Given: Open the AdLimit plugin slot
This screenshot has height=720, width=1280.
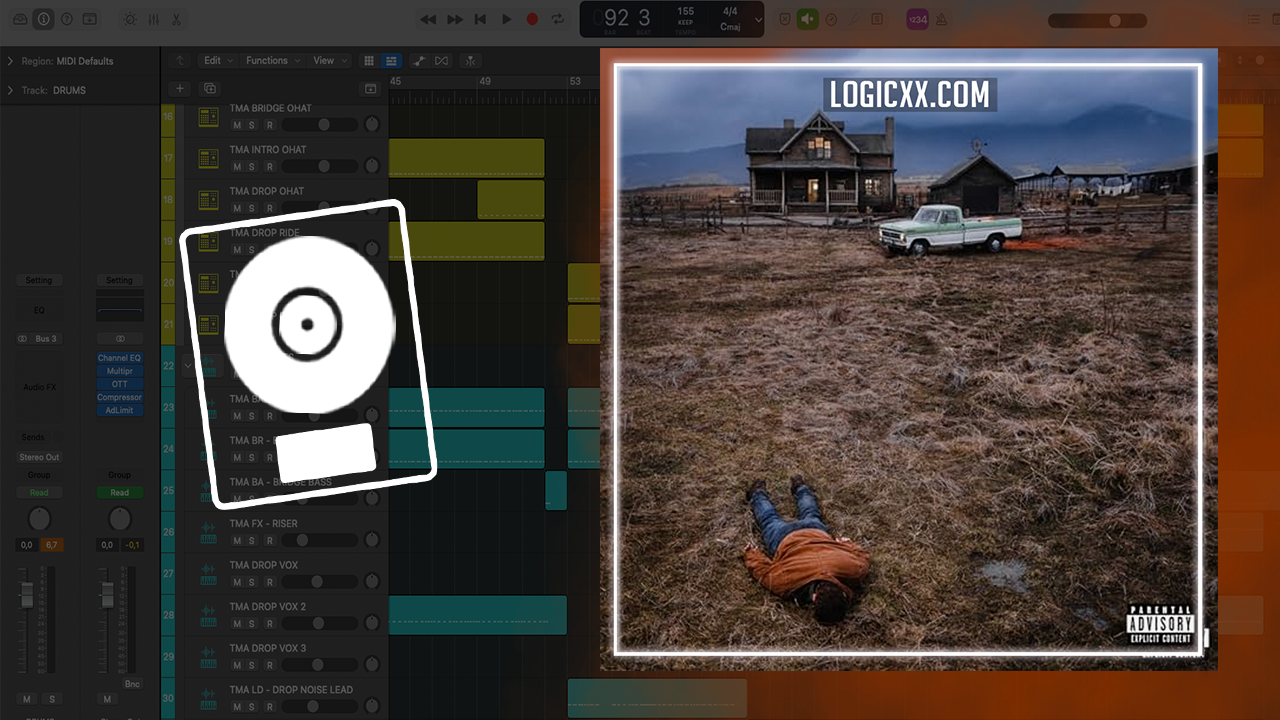Looking at the screenshot, I should click(119, 410).
